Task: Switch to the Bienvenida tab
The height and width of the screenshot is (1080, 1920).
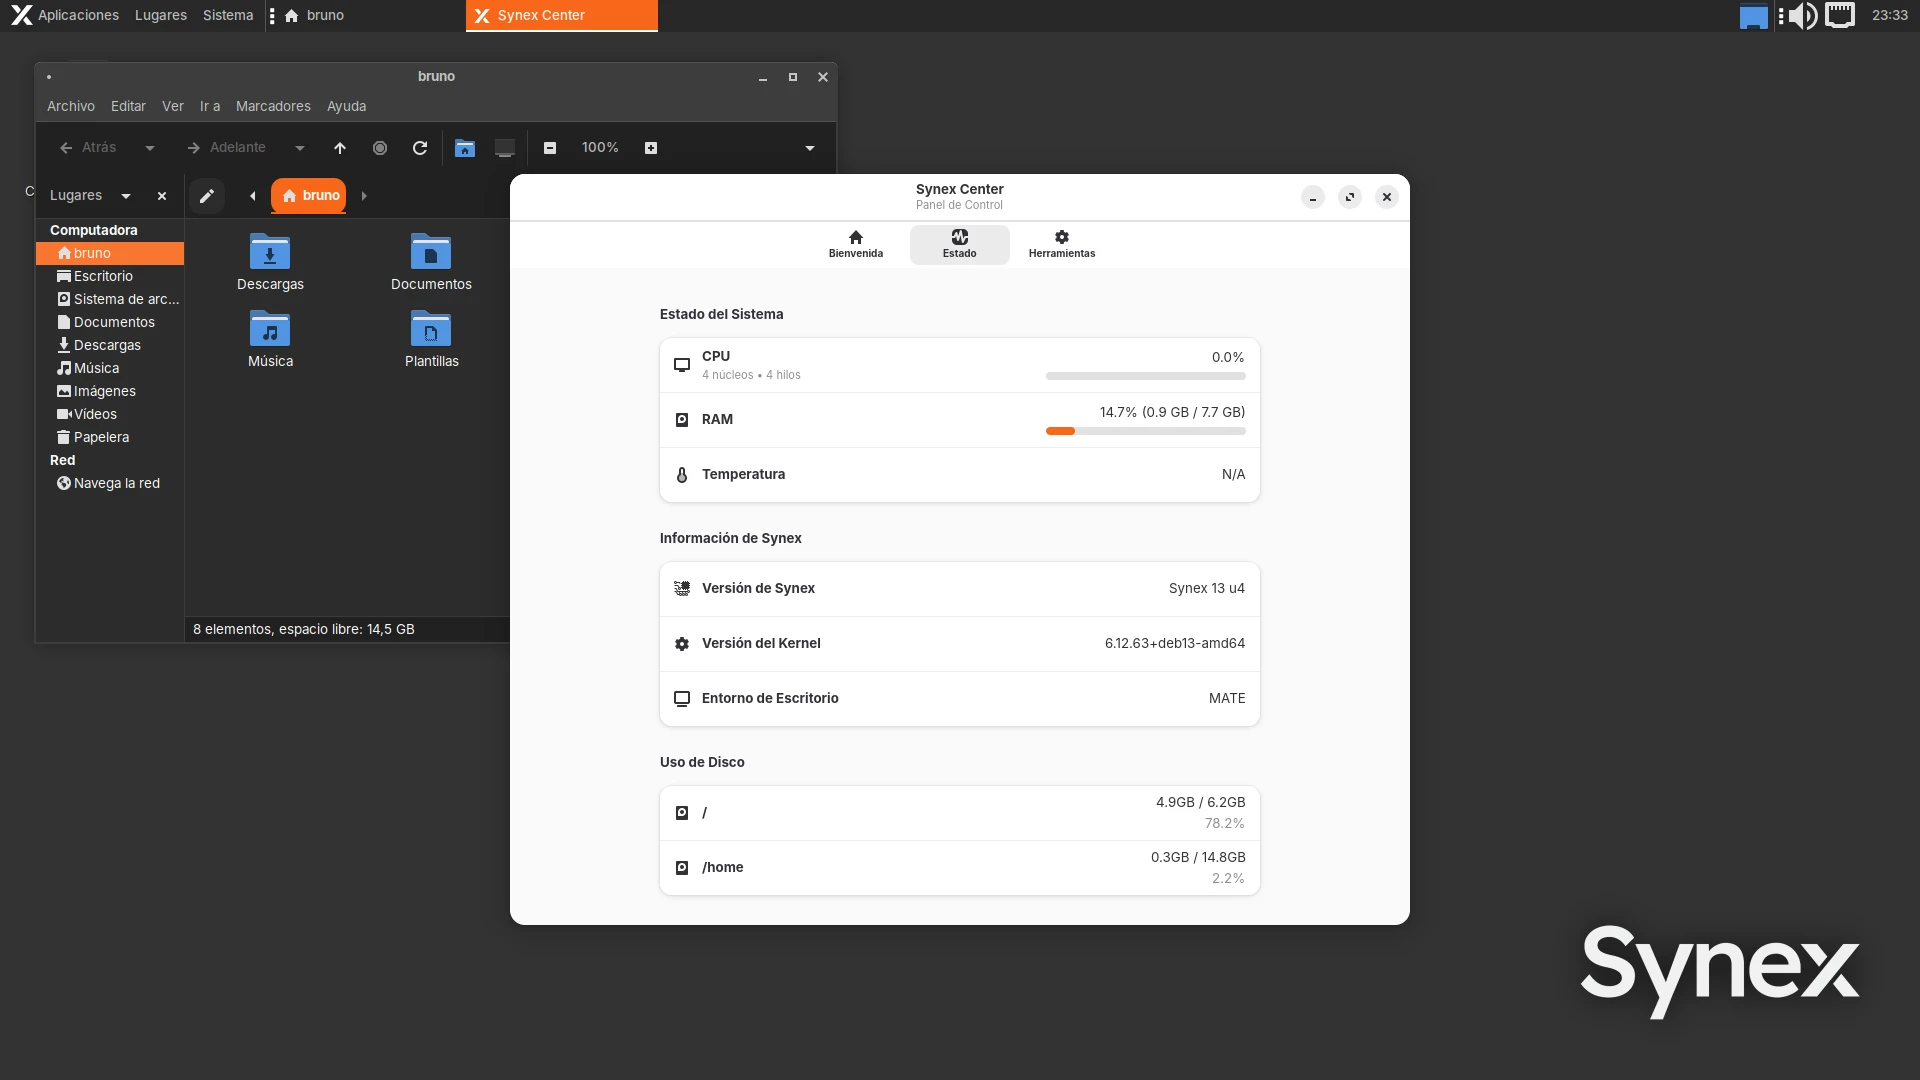Action: tap(855, 244)
